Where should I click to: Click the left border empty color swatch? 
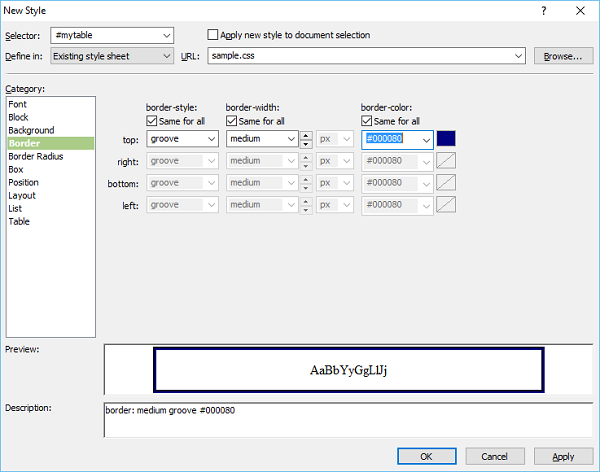coord(446,204)
